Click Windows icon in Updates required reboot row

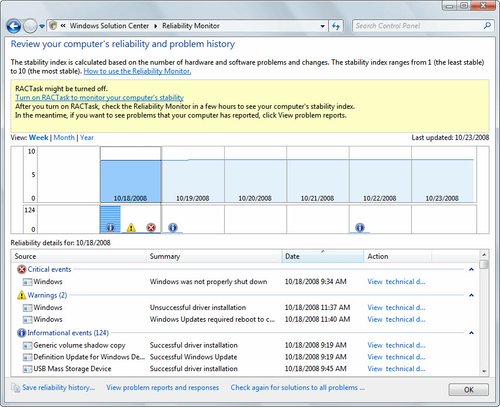coord(27,320)
